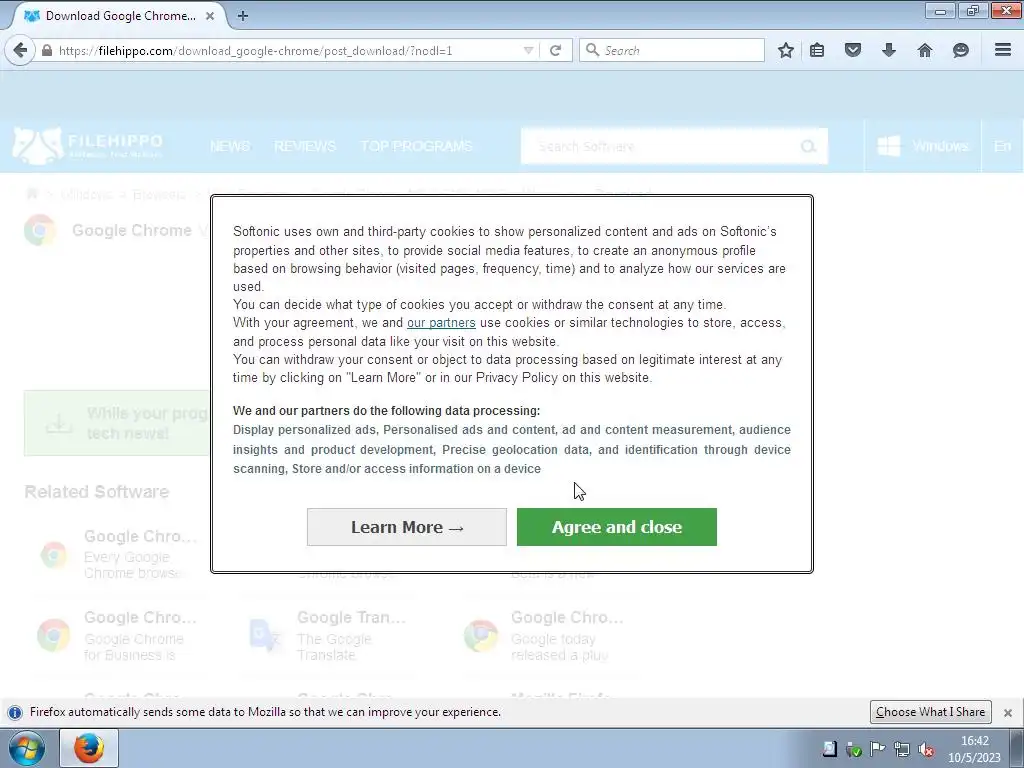
Task: Click Learn More button
Action: point(407,527)
